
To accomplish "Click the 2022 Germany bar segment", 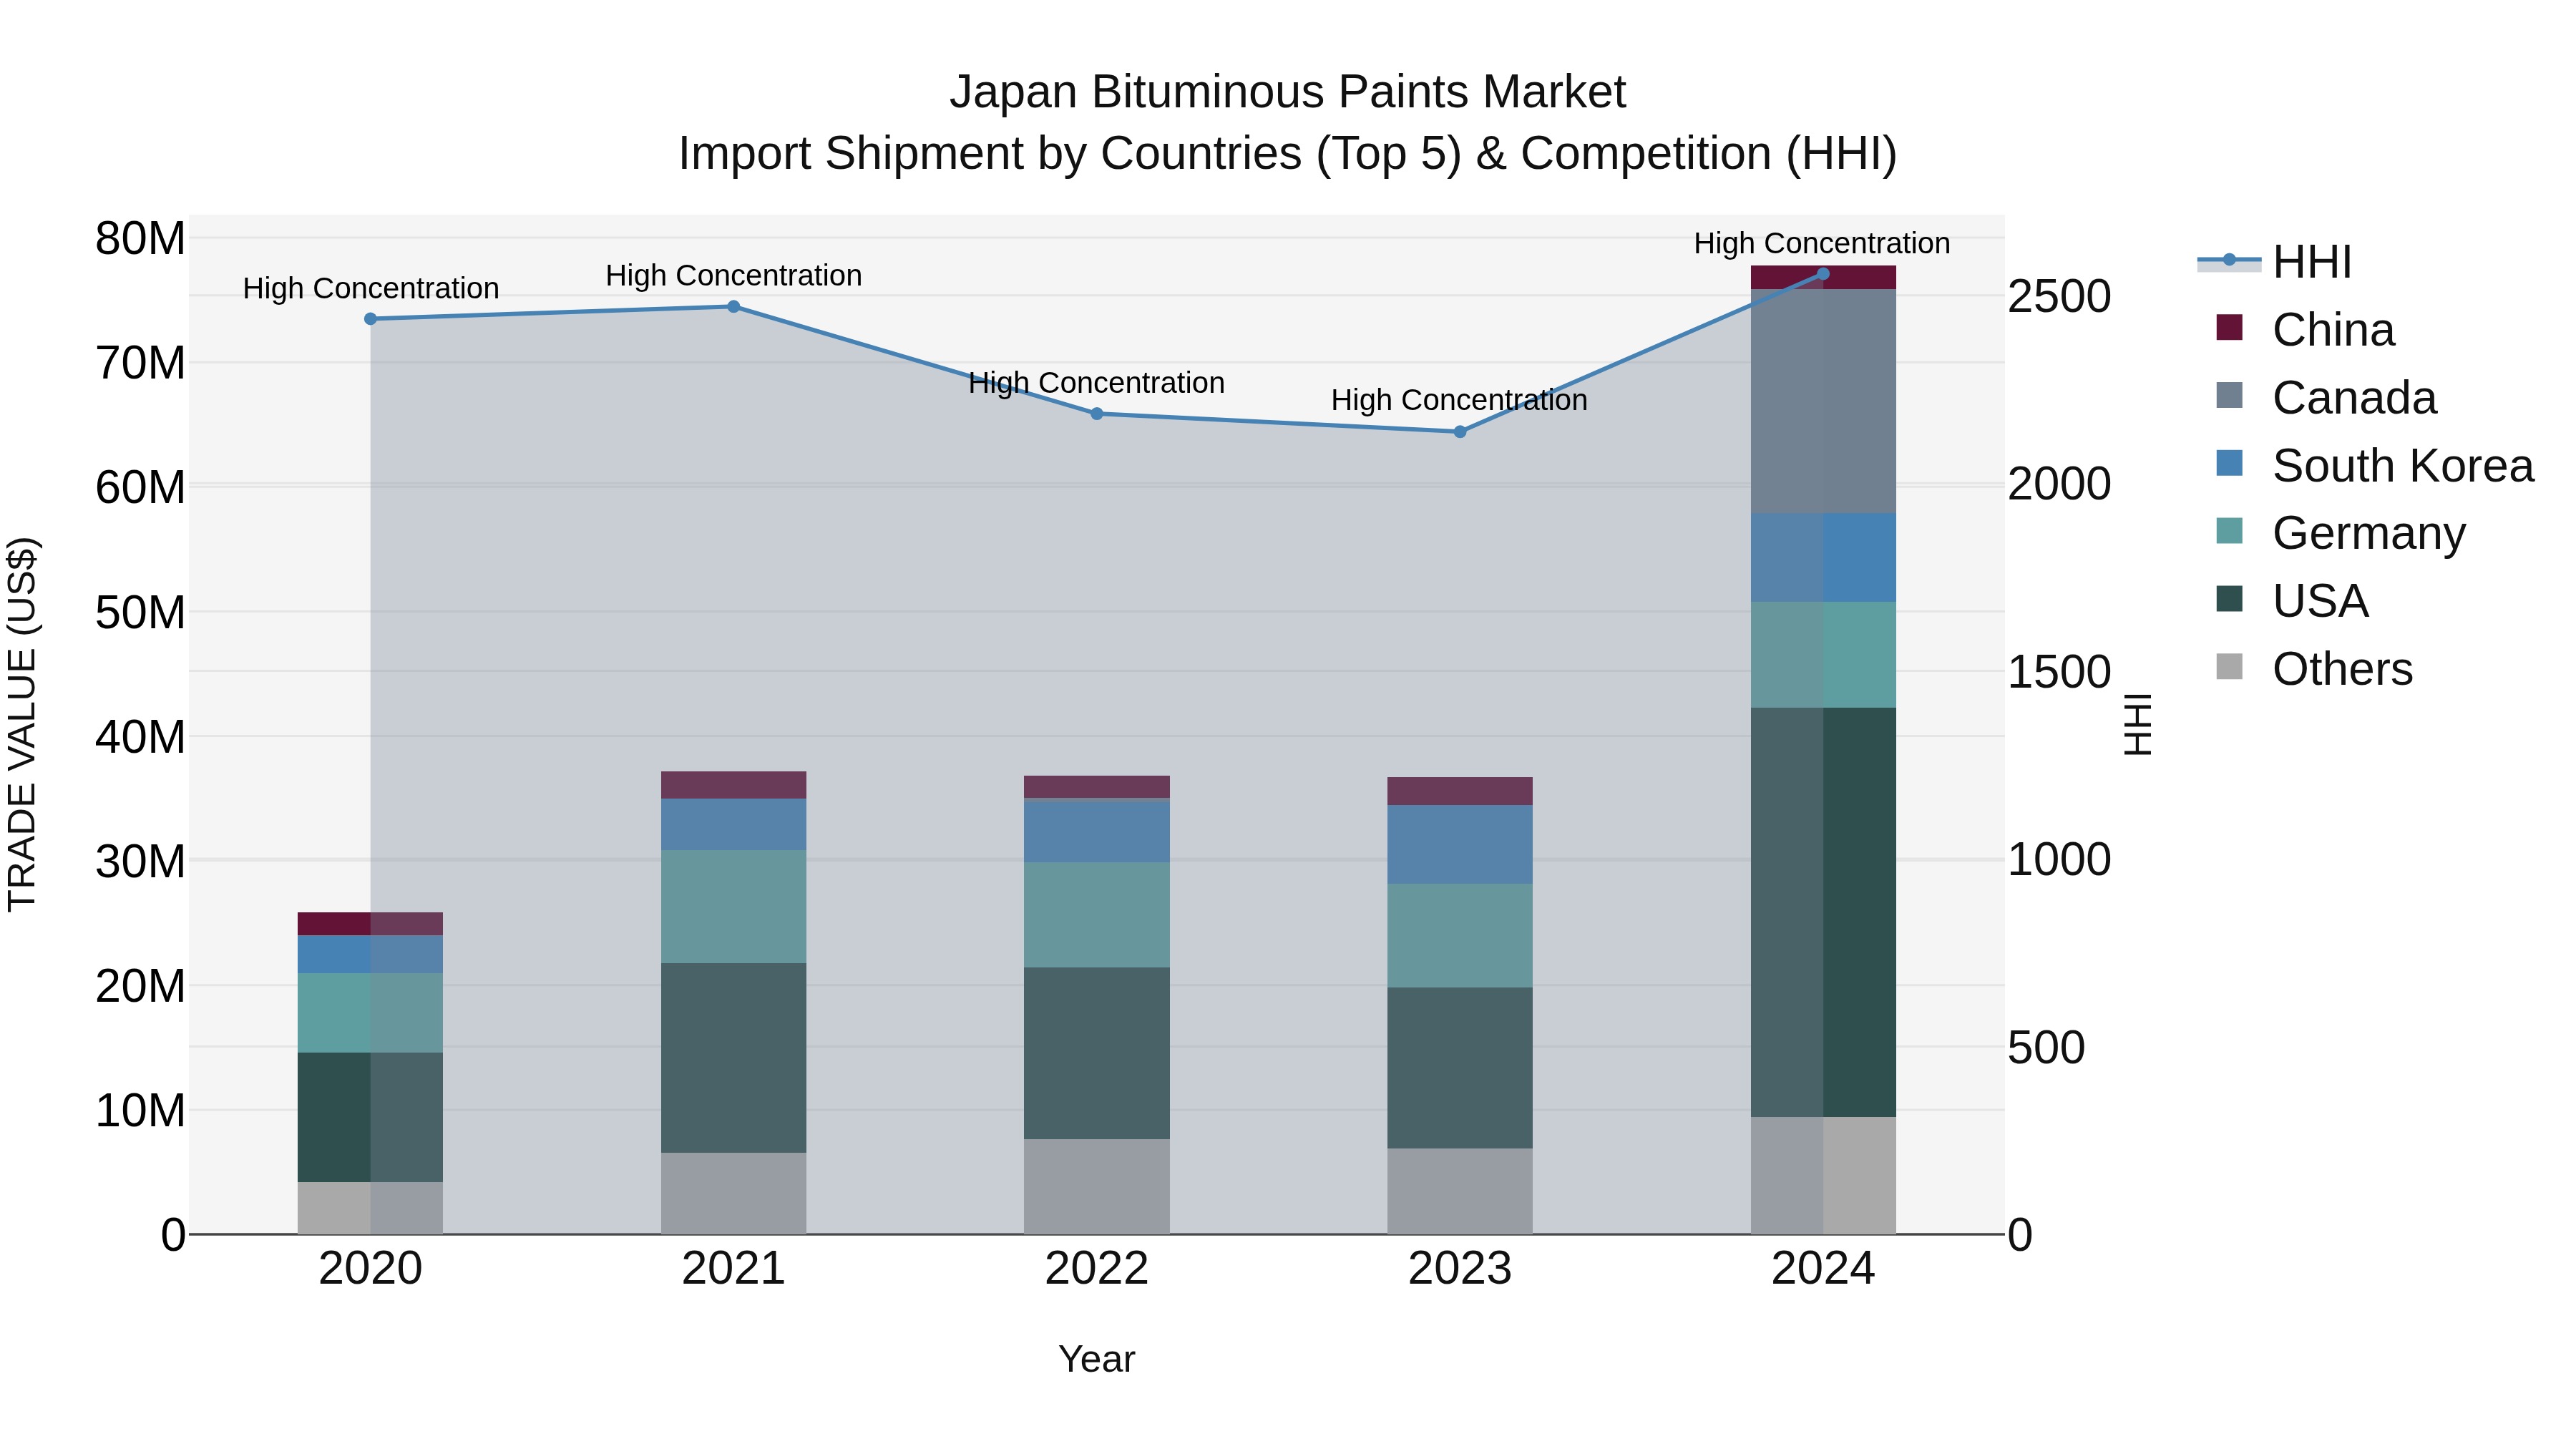I will tap(1097, 915).
